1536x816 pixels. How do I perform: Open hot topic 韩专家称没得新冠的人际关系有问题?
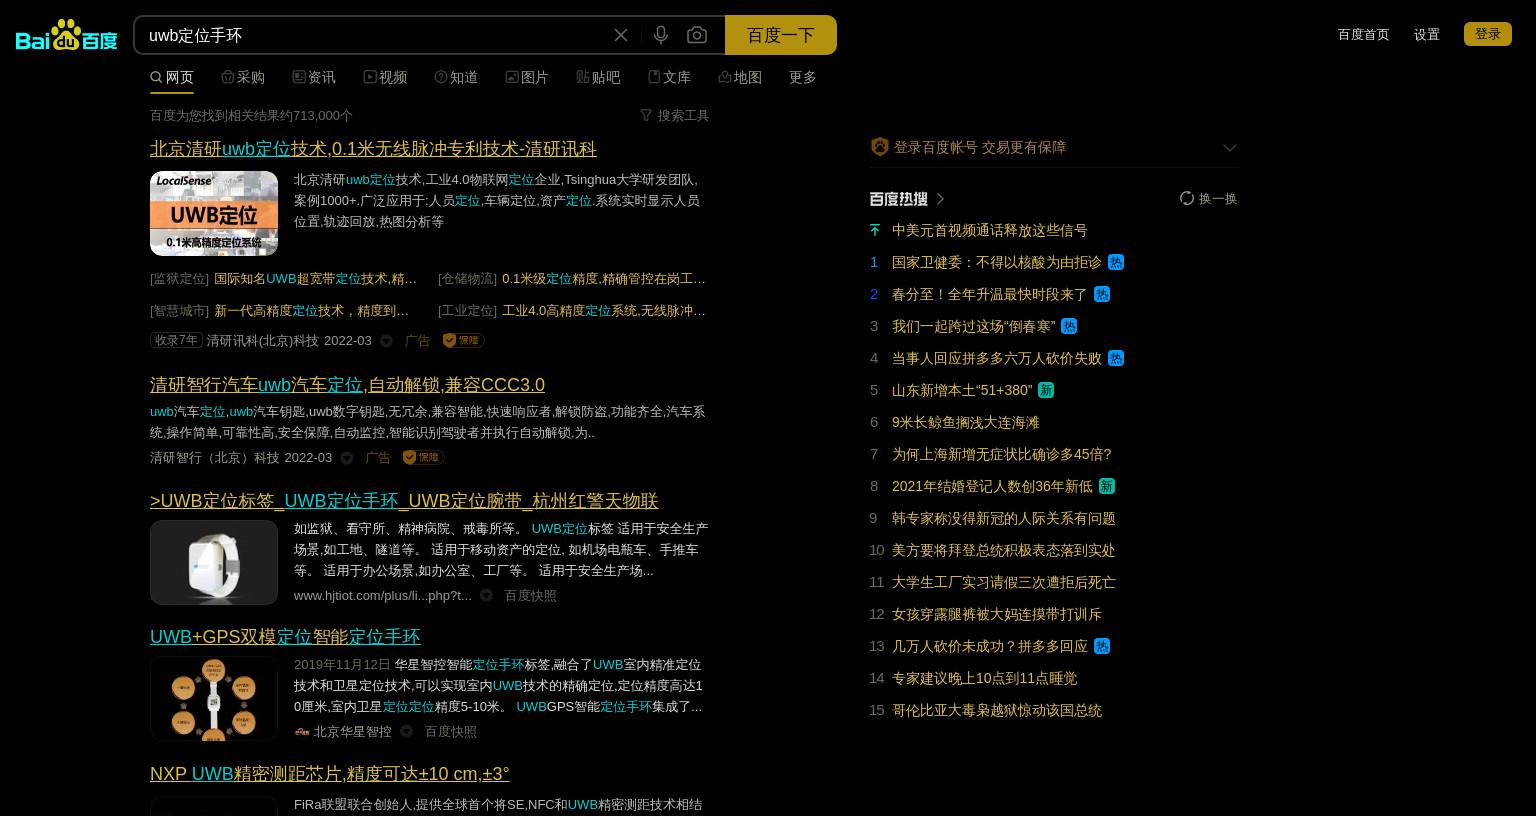[x=1004, y=518]
